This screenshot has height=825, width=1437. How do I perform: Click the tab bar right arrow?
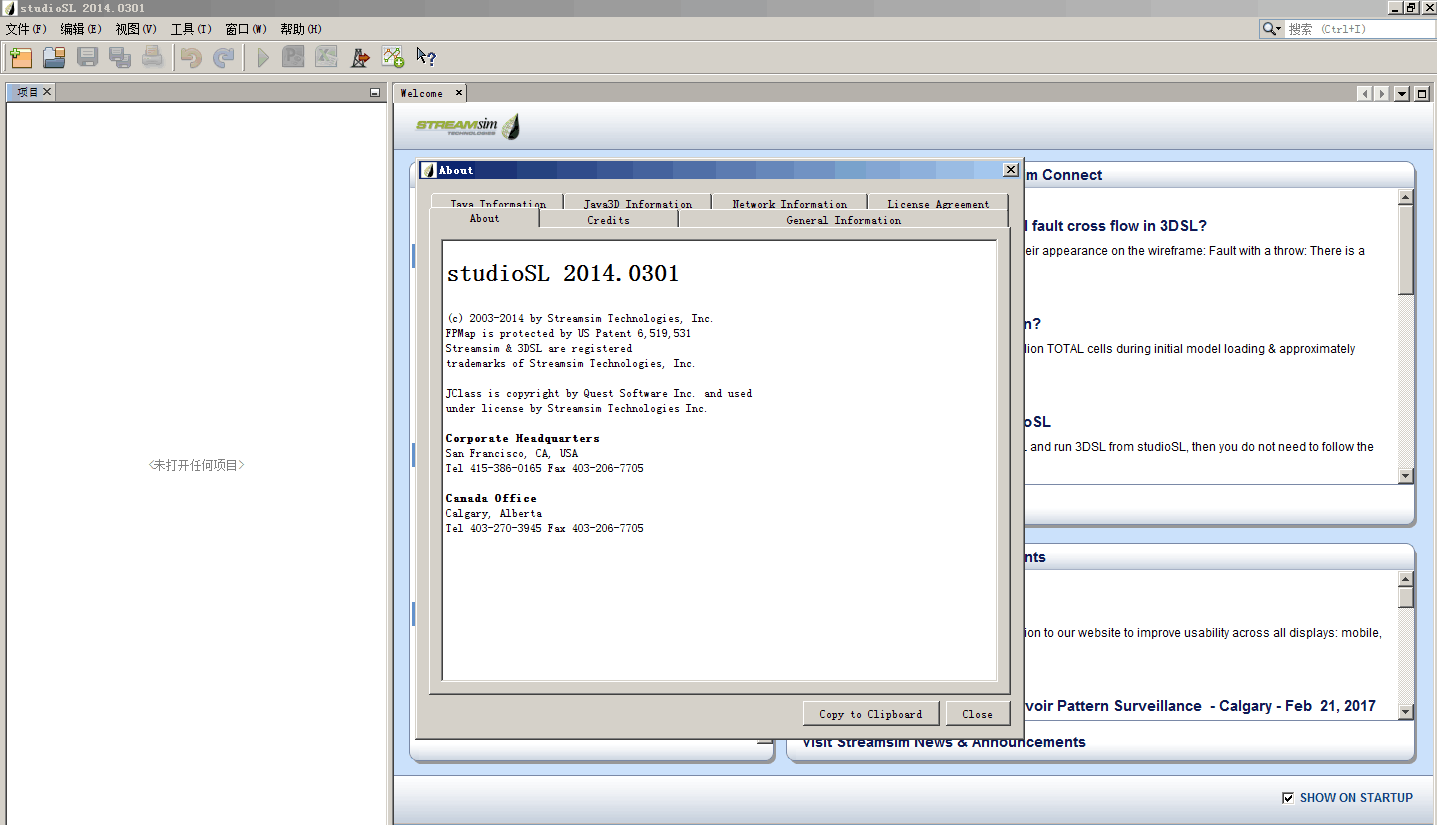point(1382,94)
